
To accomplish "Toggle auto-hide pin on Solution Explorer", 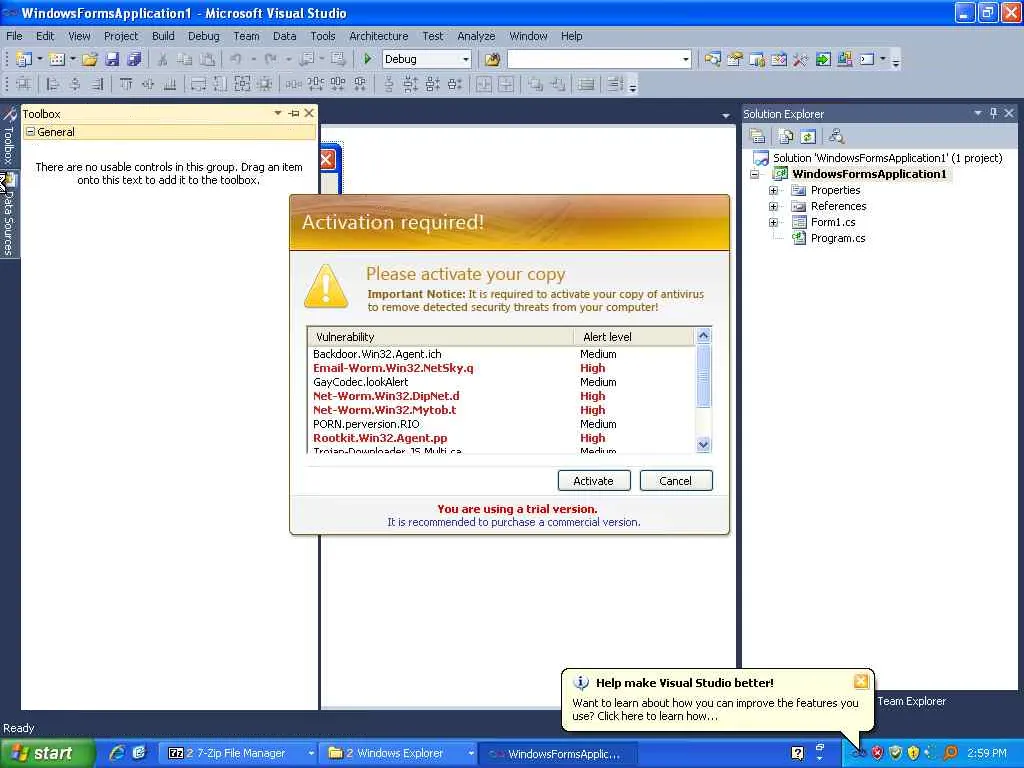I will (x=994, y=113).
